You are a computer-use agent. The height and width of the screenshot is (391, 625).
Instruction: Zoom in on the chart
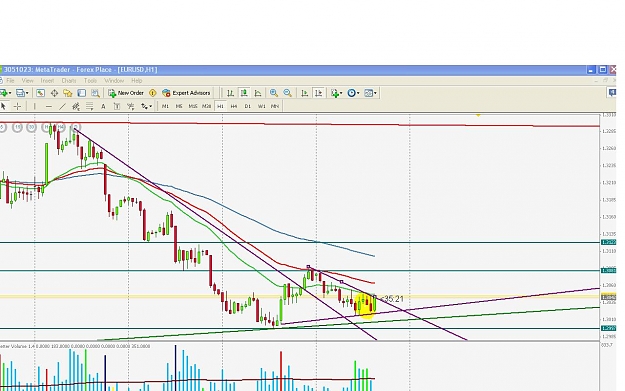click(273, 93)
